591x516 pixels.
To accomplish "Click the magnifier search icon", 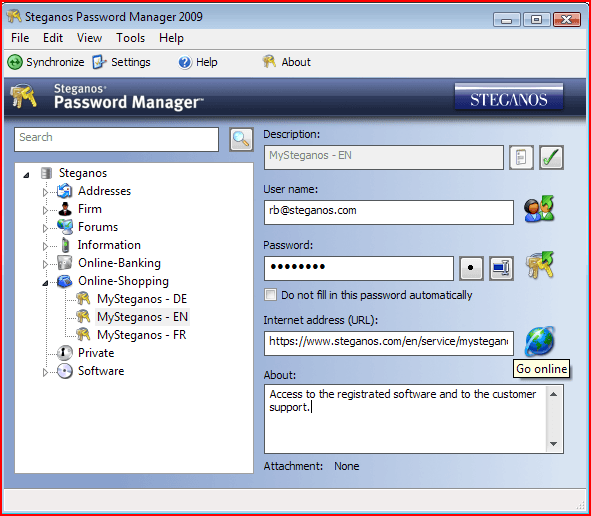I will pos(241,139).
